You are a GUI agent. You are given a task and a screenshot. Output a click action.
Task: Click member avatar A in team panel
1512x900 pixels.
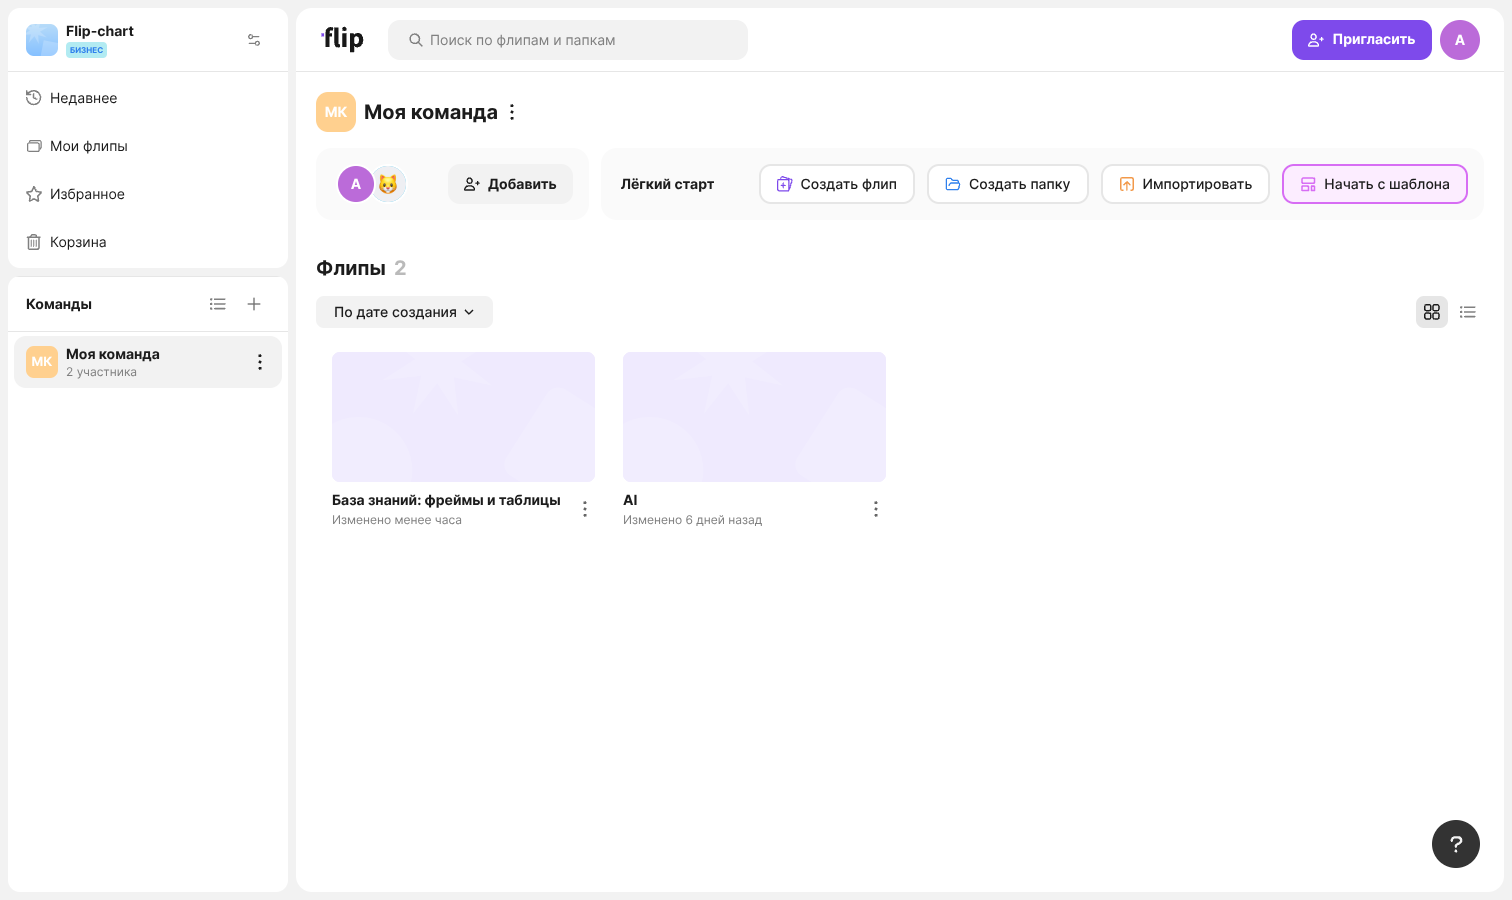coord(355,184)
